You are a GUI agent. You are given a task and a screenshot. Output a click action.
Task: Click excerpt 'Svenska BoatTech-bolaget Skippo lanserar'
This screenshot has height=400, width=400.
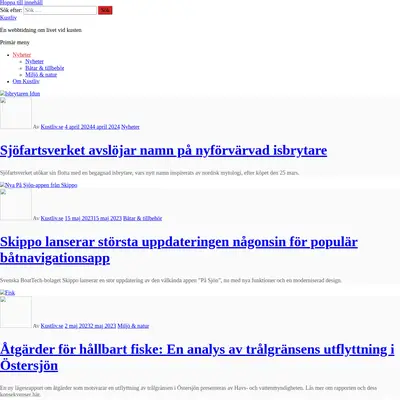tap(171, 280)
